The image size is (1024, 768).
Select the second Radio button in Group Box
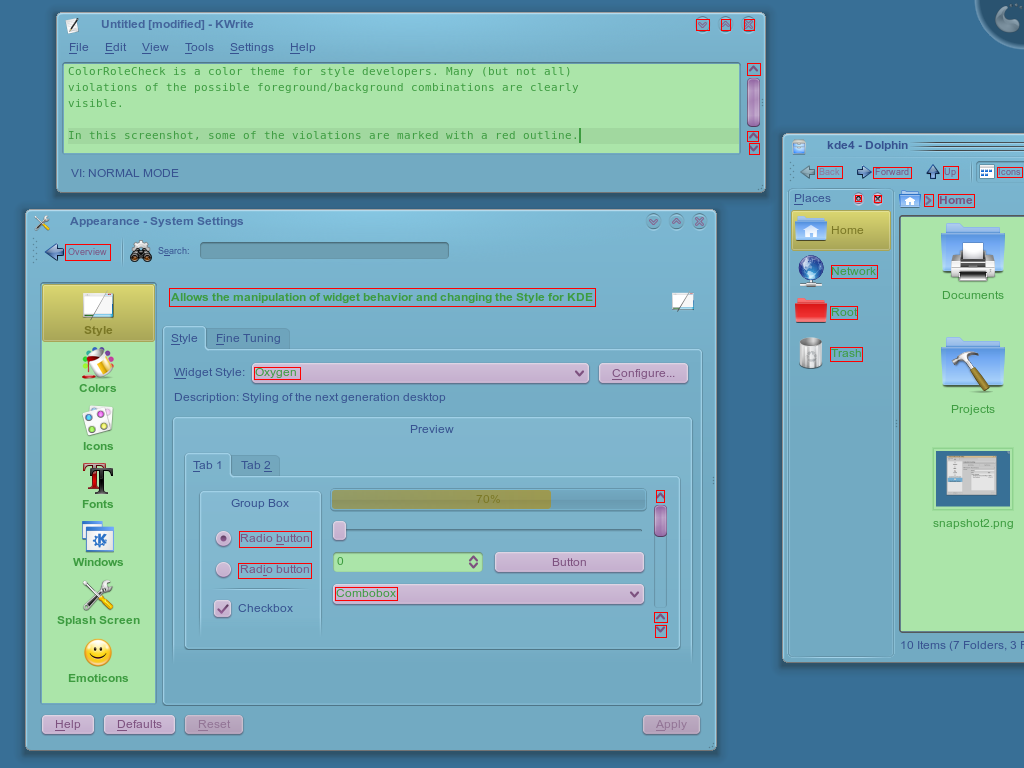point(223,569)
